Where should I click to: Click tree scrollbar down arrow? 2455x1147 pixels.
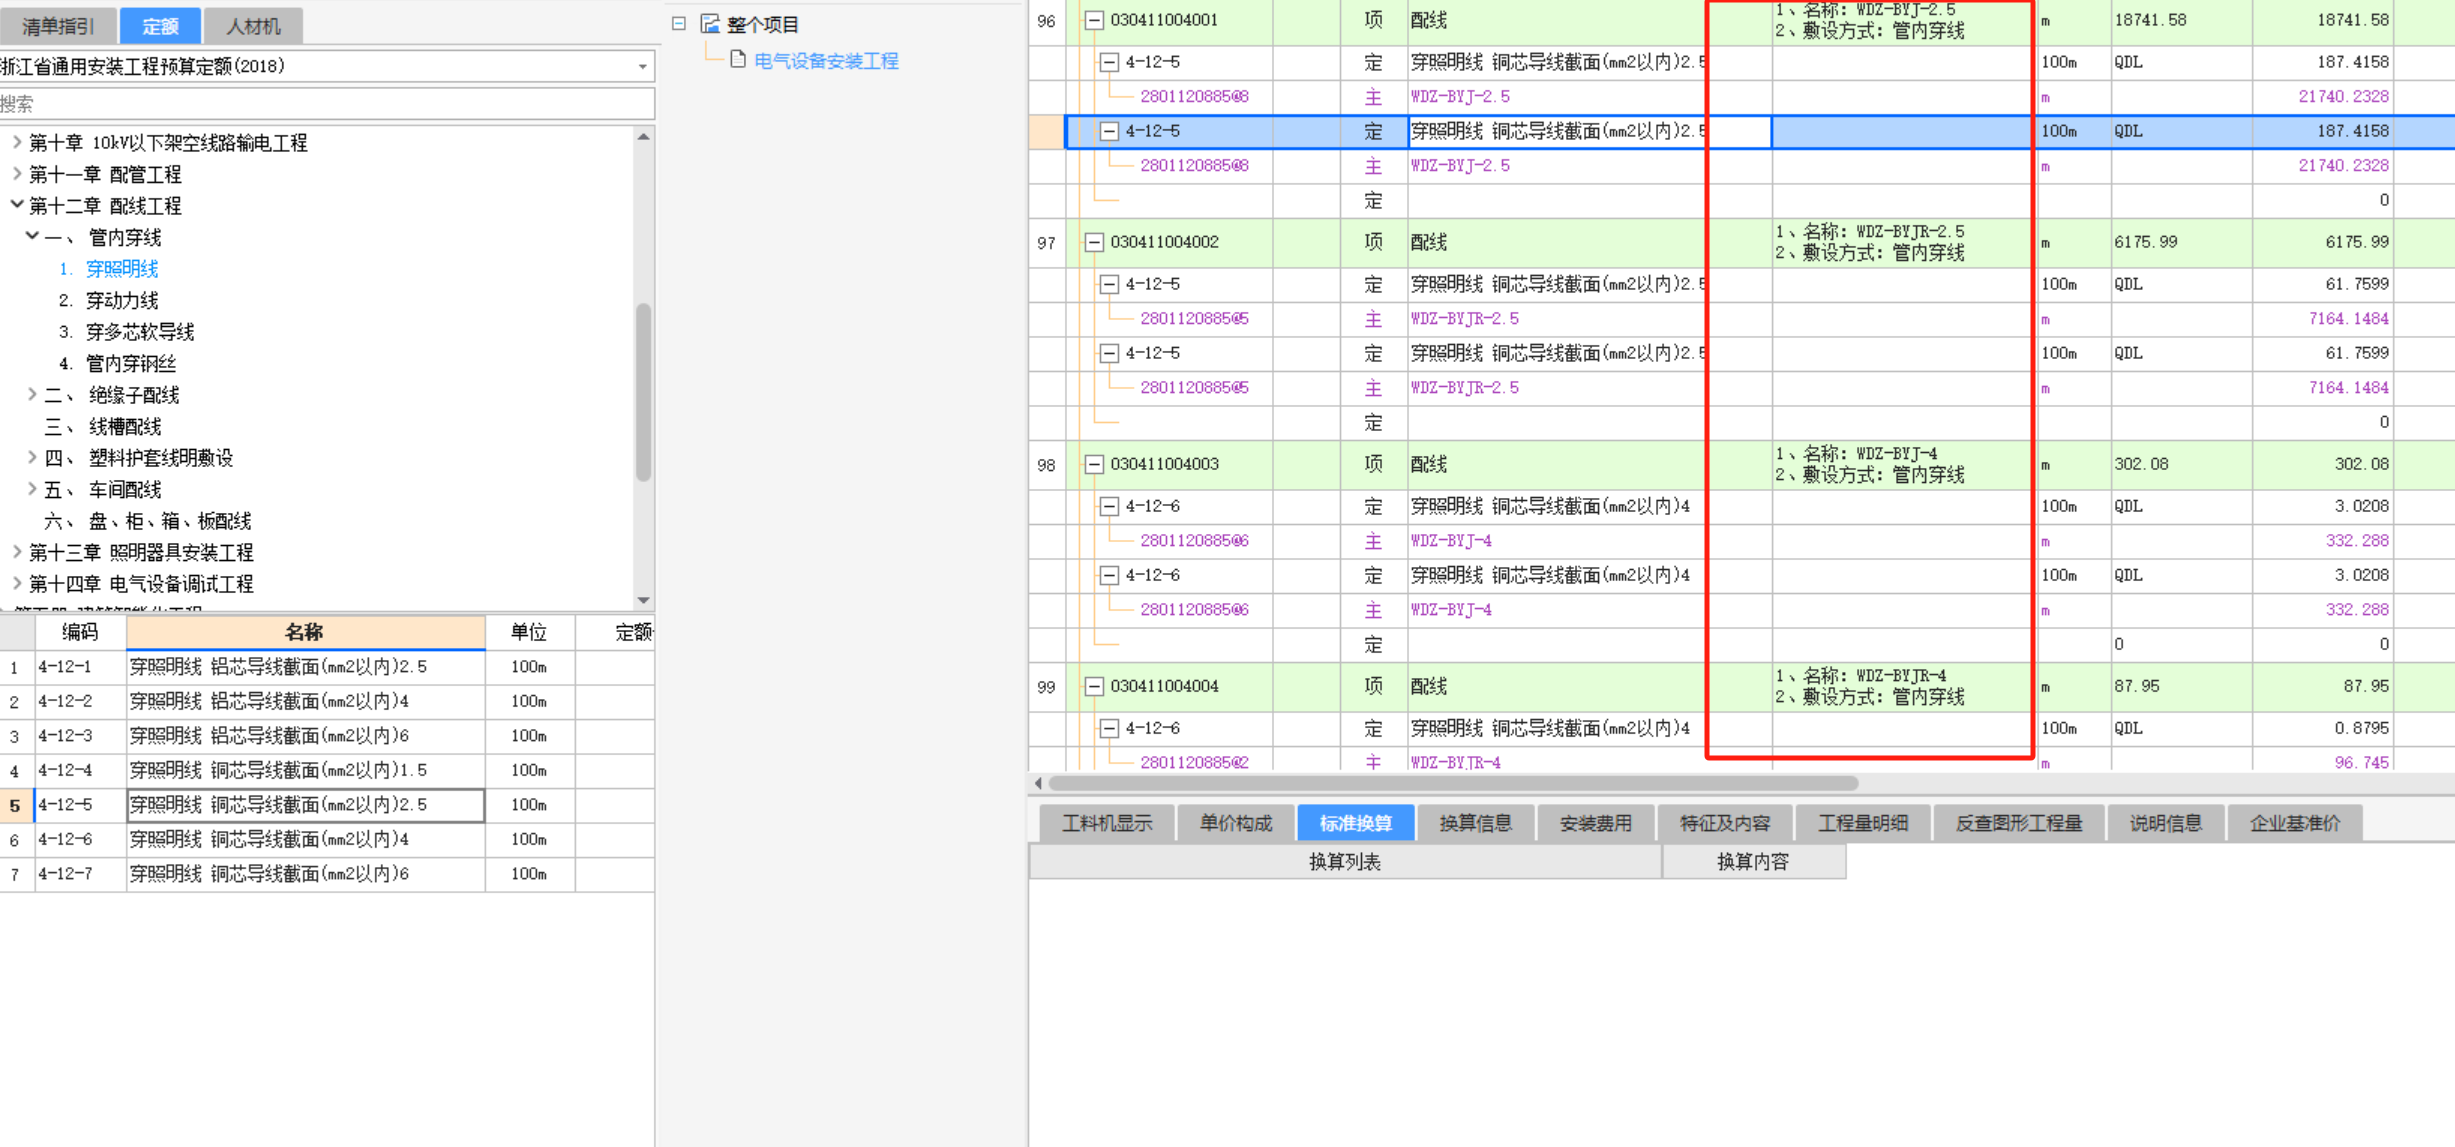click(644, 600)
